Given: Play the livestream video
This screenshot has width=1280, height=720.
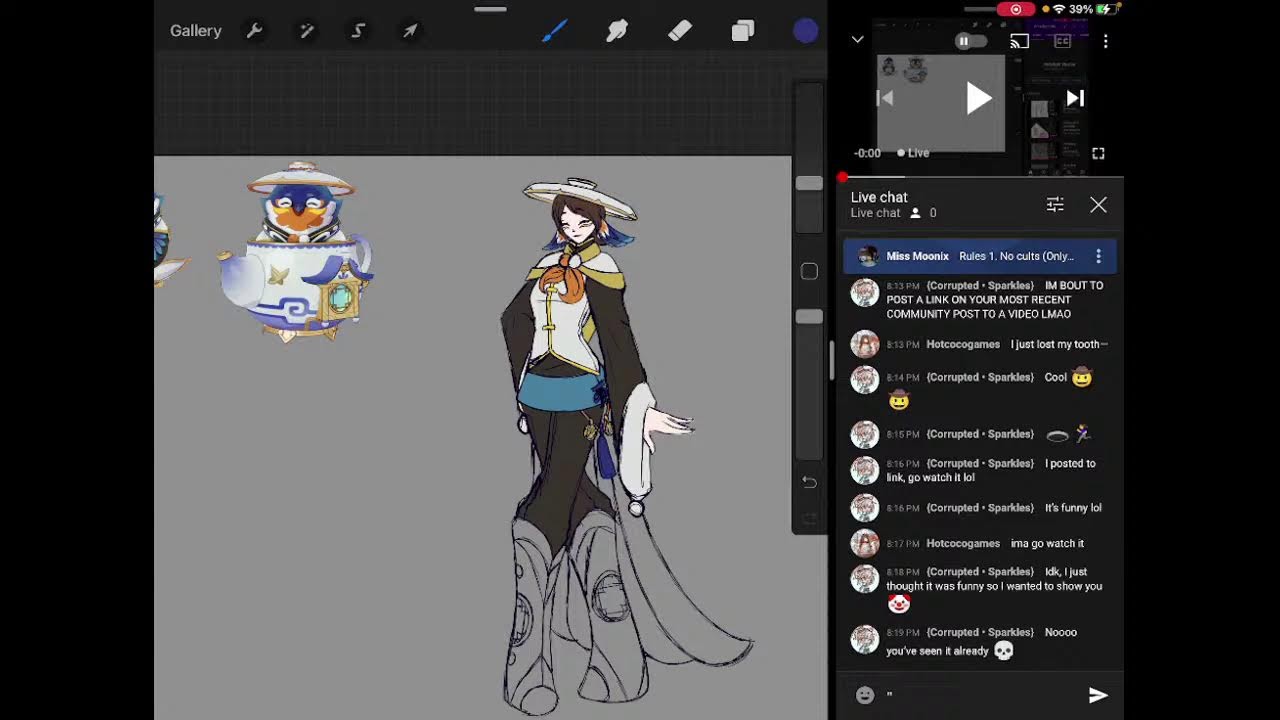Looking at the screenshot, I should pos(979,98).
